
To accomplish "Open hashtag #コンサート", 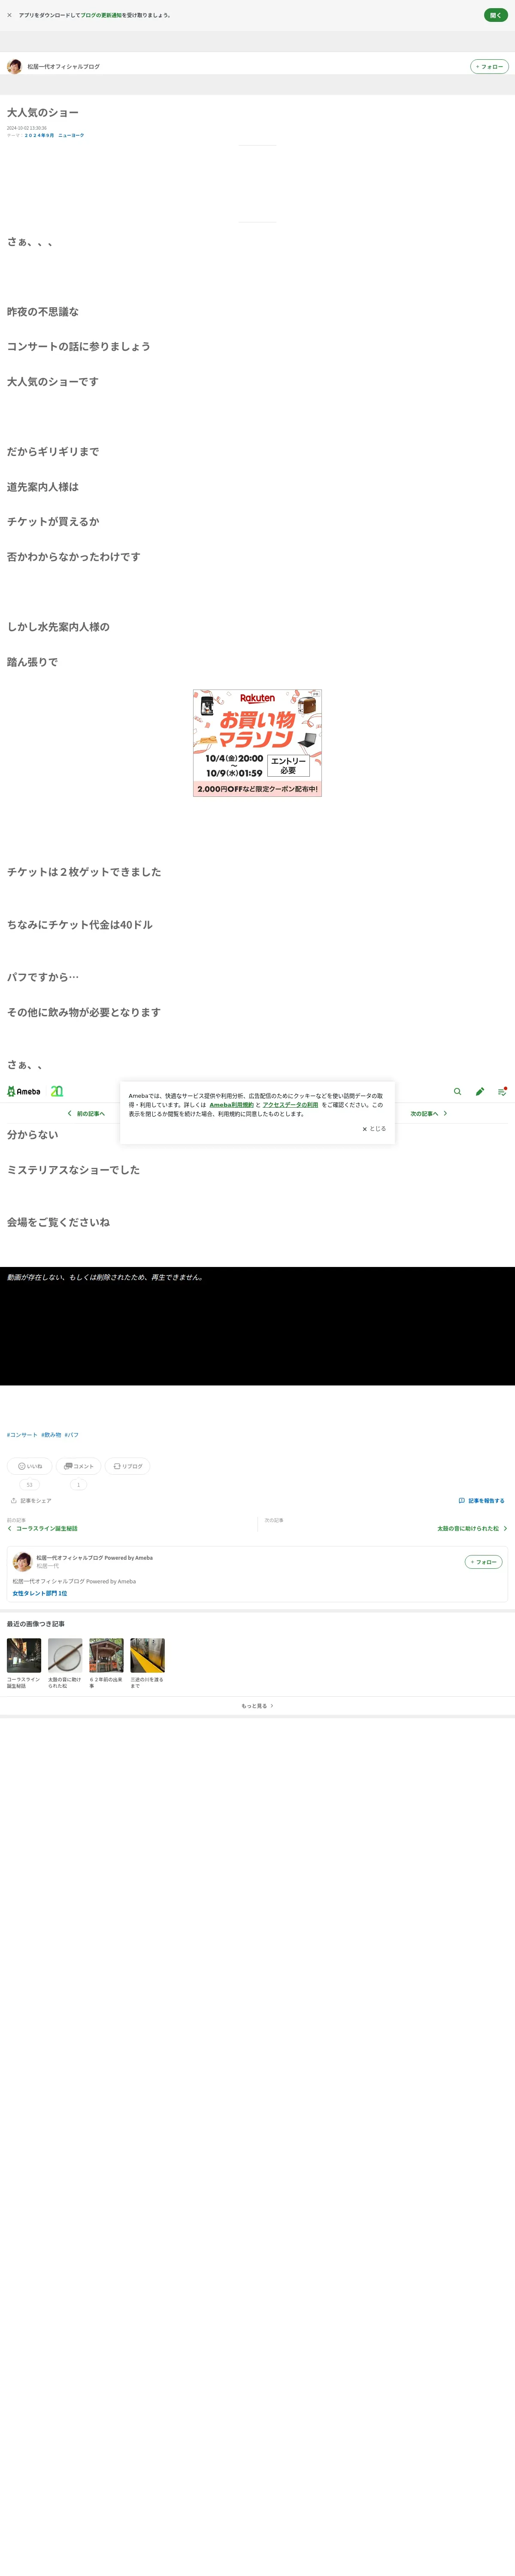I will pos(22,1435).
